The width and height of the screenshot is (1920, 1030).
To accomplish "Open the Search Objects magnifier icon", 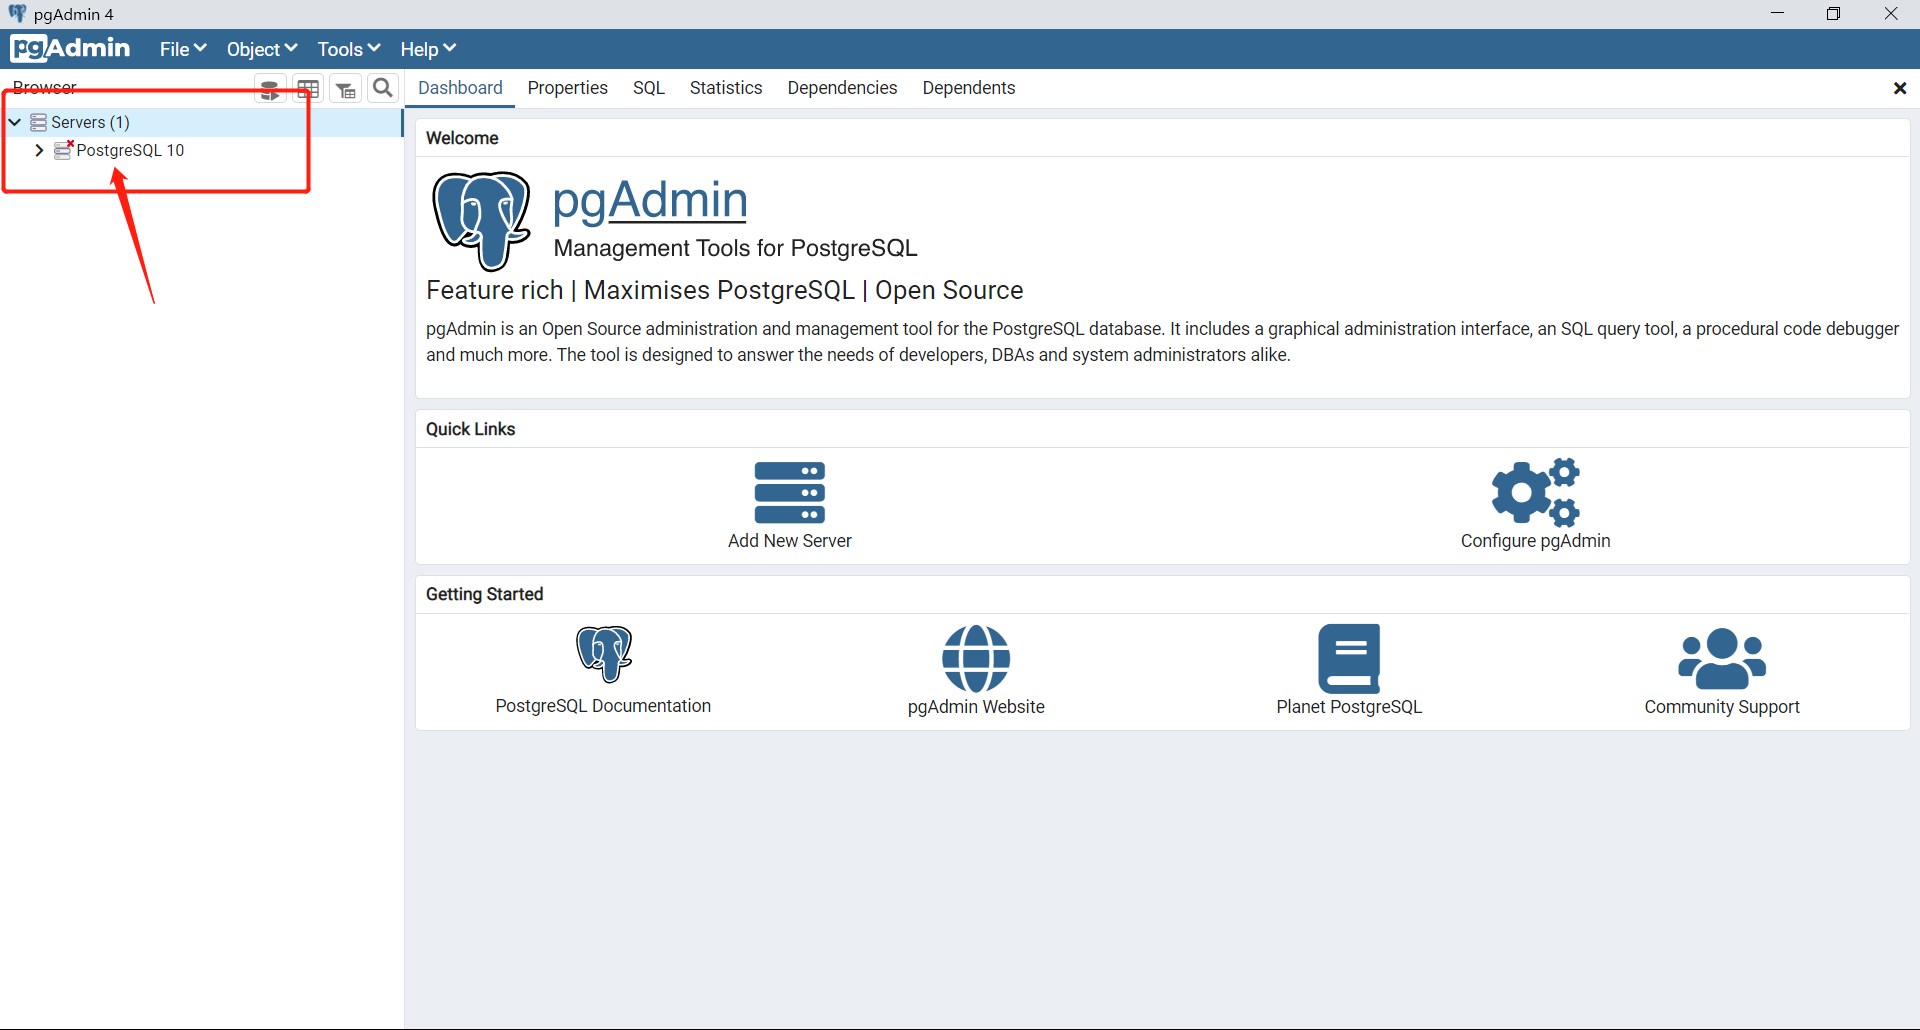I will [383, 88].
